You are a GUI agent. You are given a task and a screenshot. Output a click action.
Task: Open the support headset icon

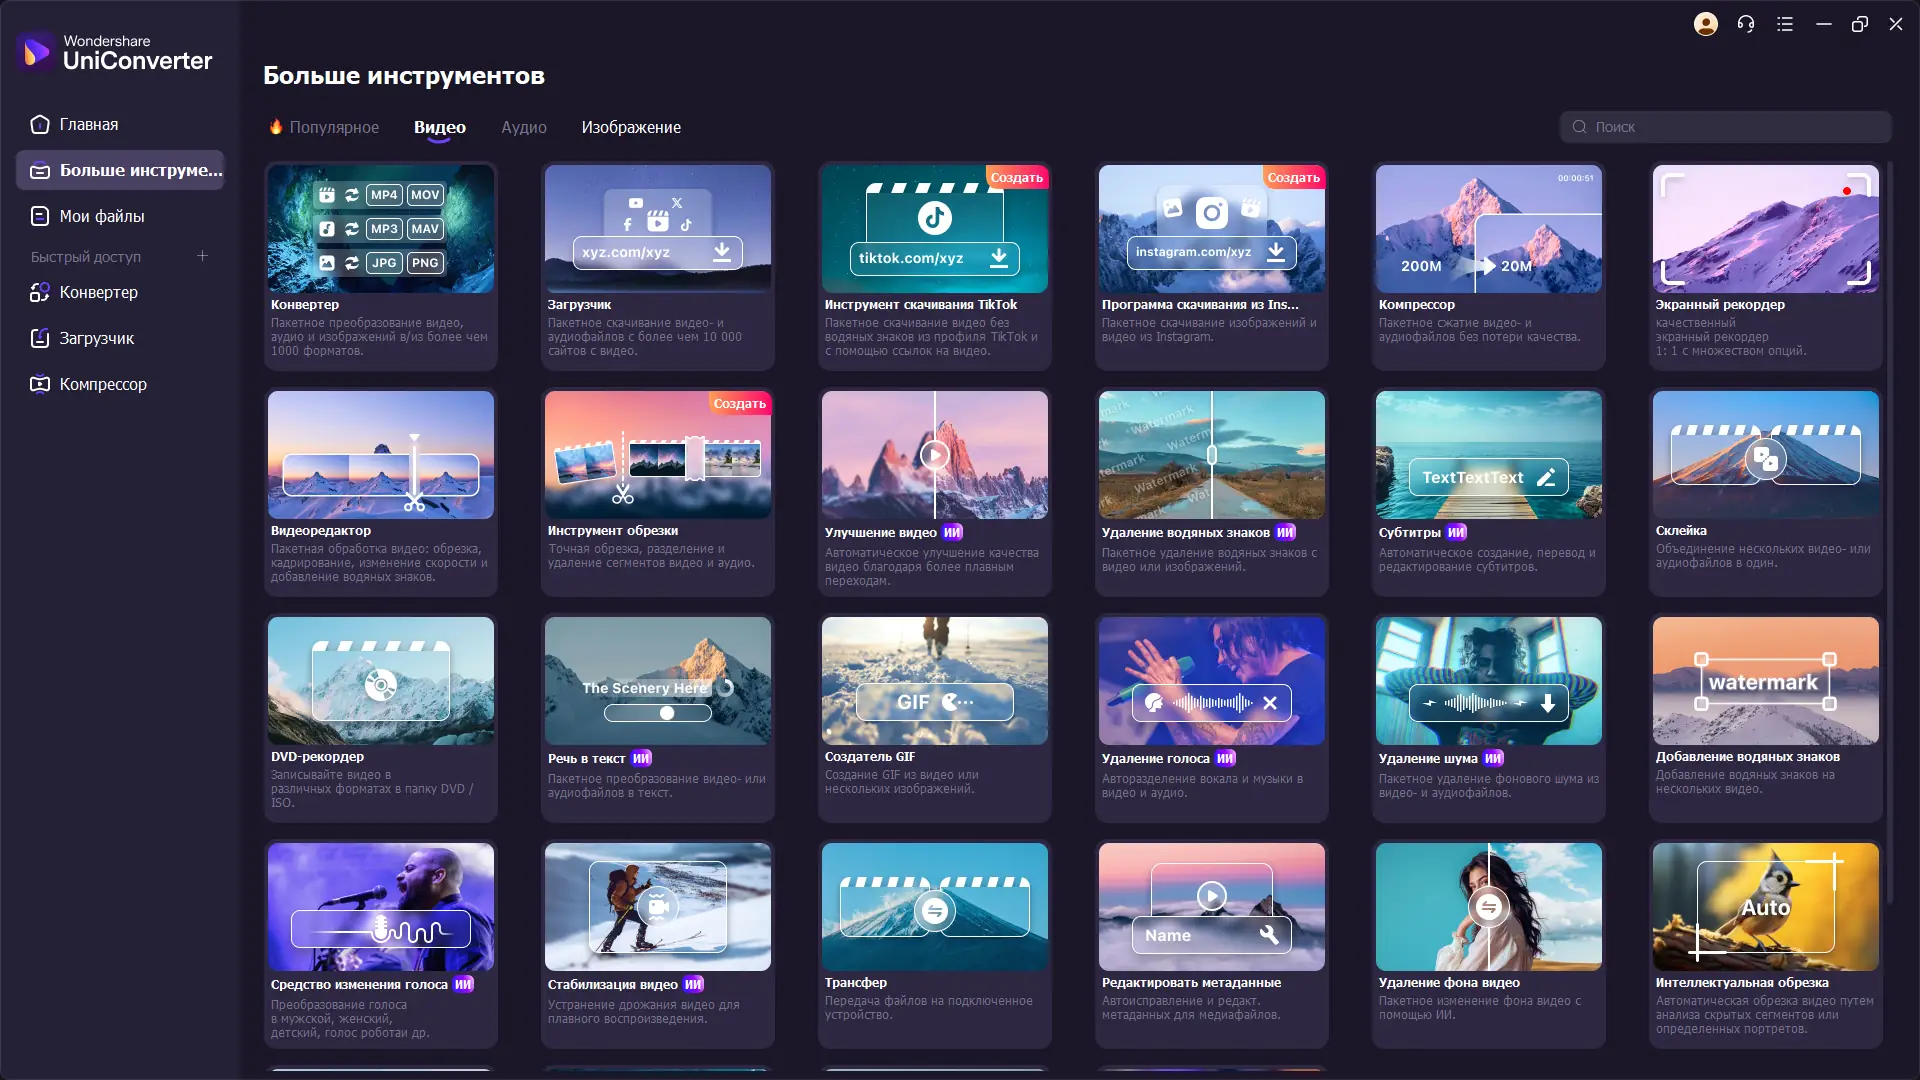pos(1746,23)
